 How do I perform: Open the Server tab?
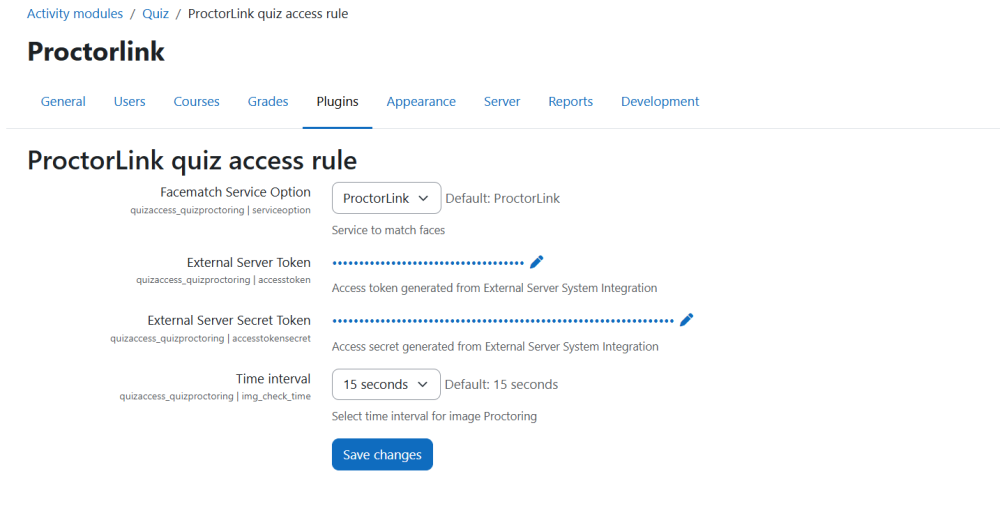coord(502,101)
